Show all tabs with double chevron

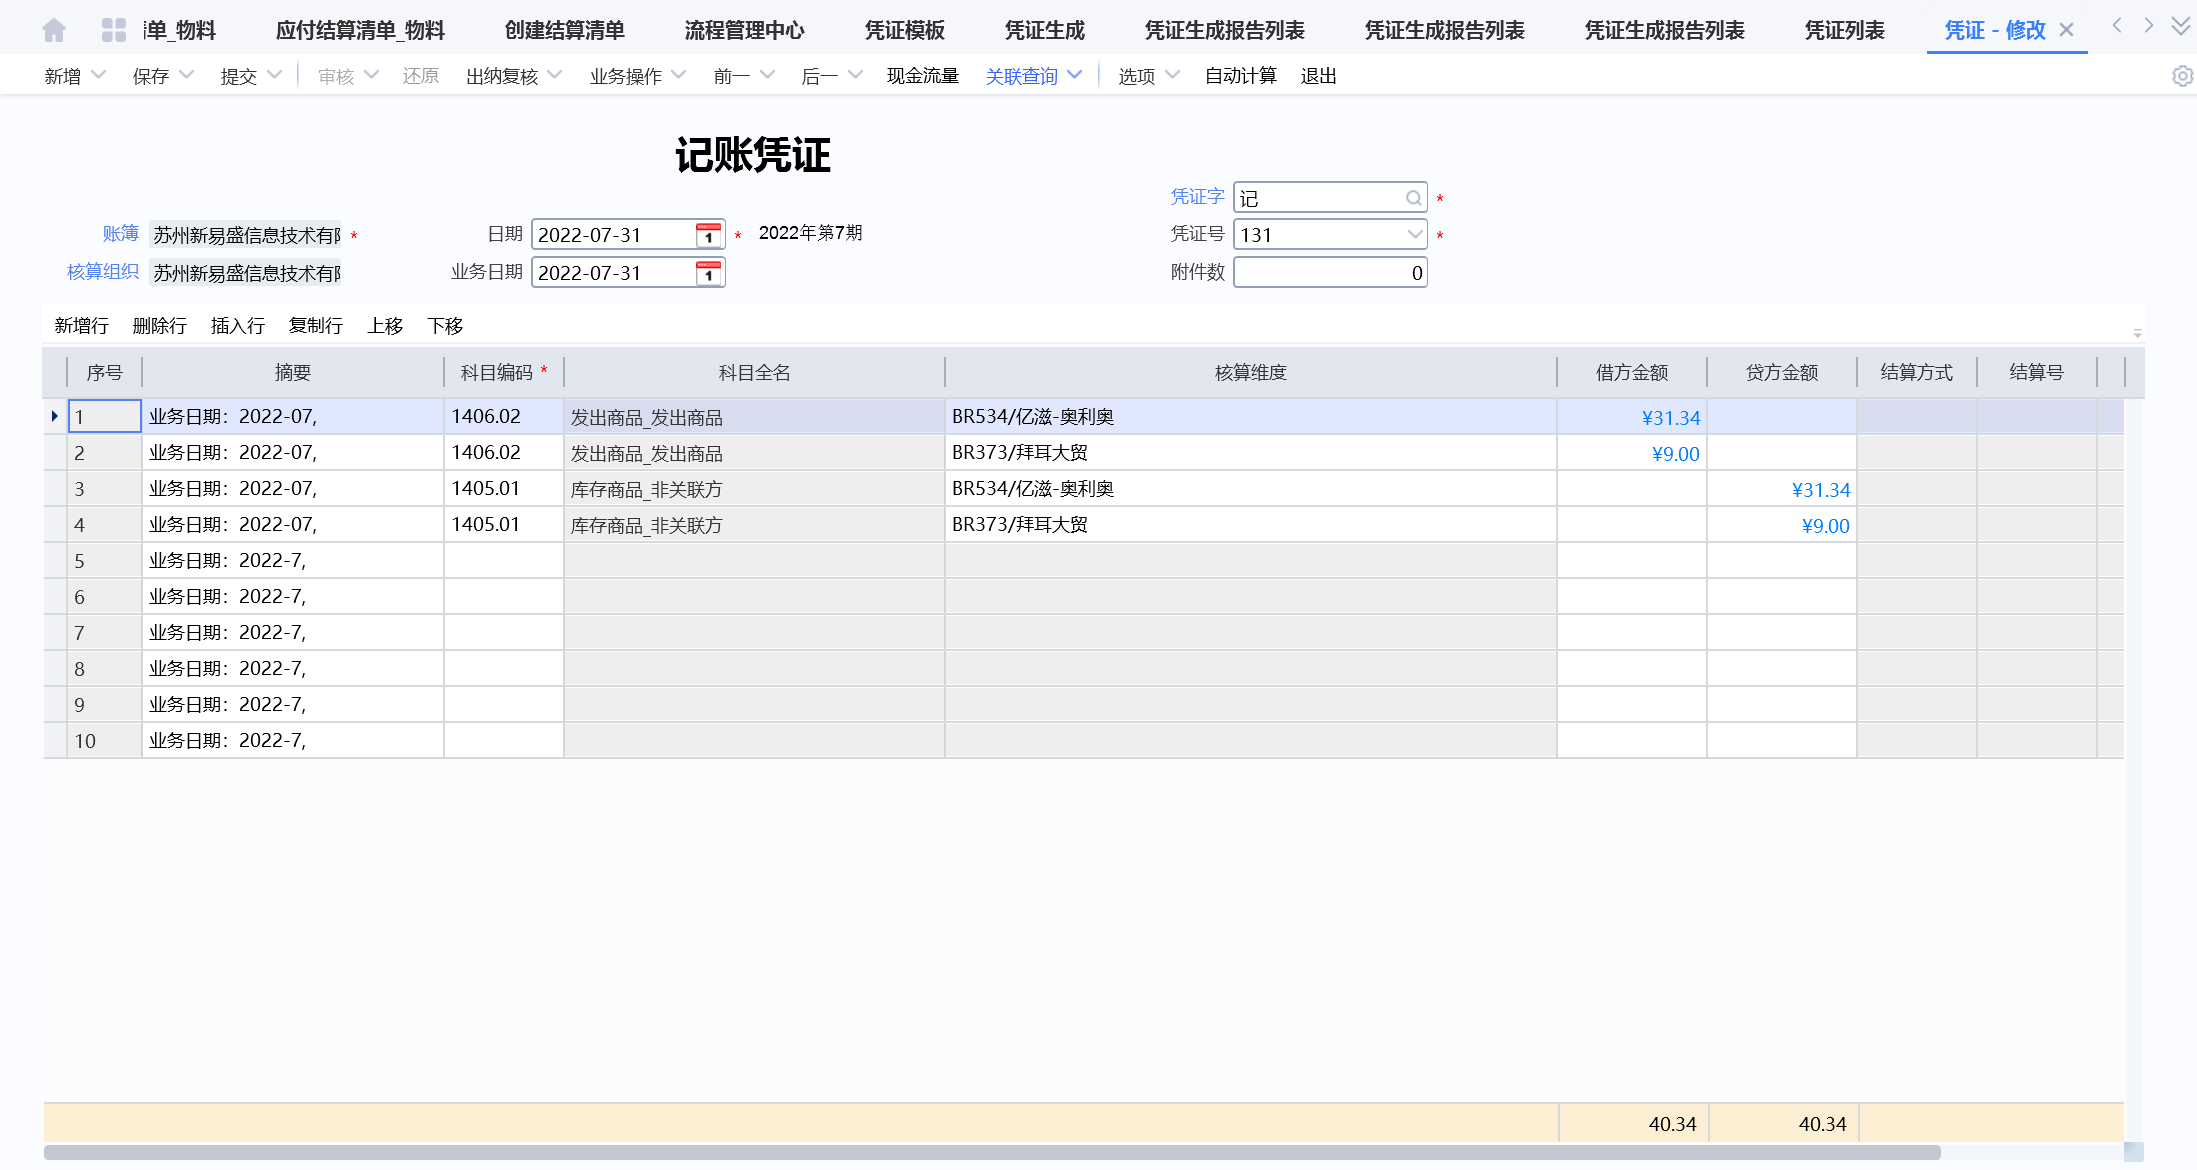pos(2181,27)
